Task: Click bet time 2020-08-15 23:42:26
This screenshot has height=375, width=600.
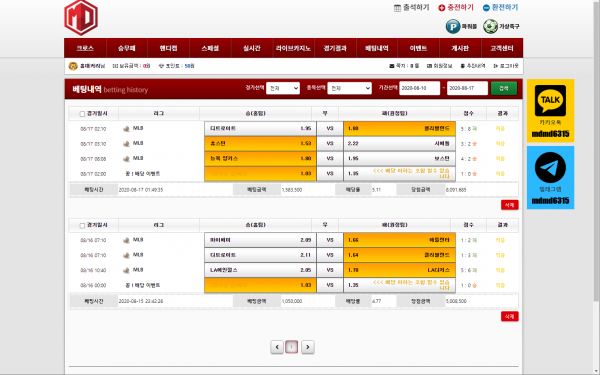Action: pyautogui.click(x=141, y=301)
